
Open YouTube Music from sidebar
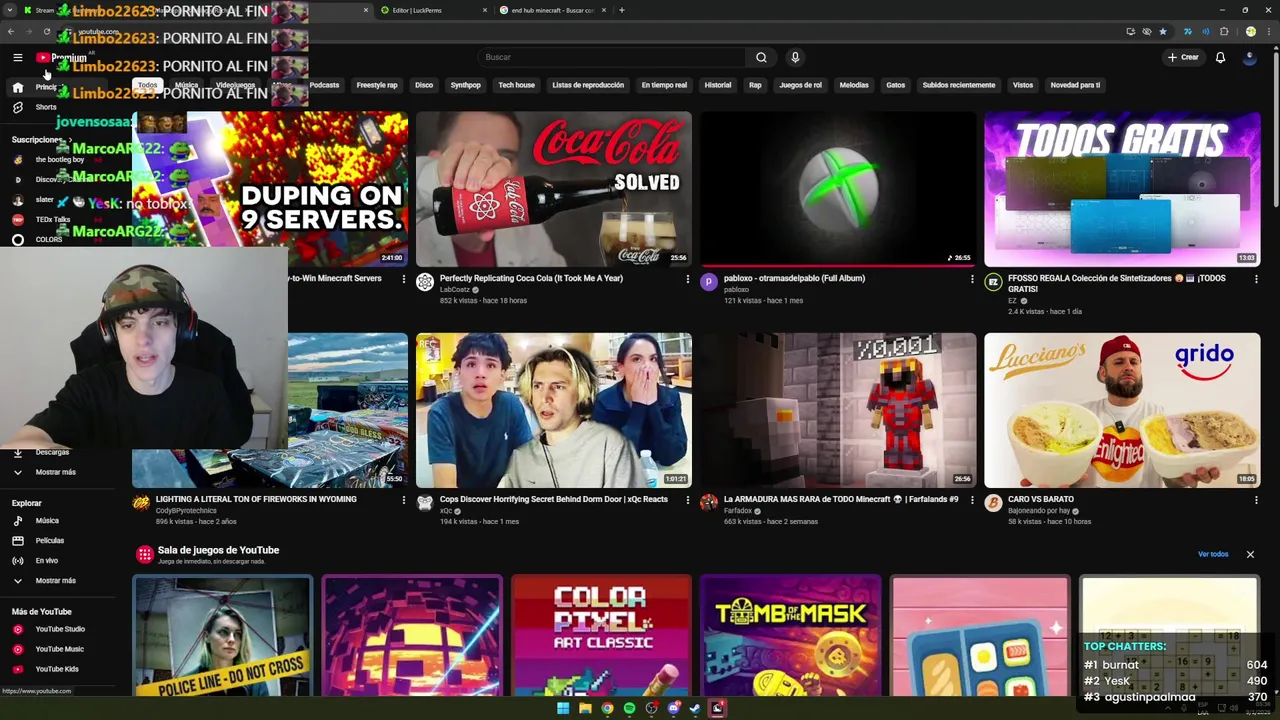tap(58, 649)
